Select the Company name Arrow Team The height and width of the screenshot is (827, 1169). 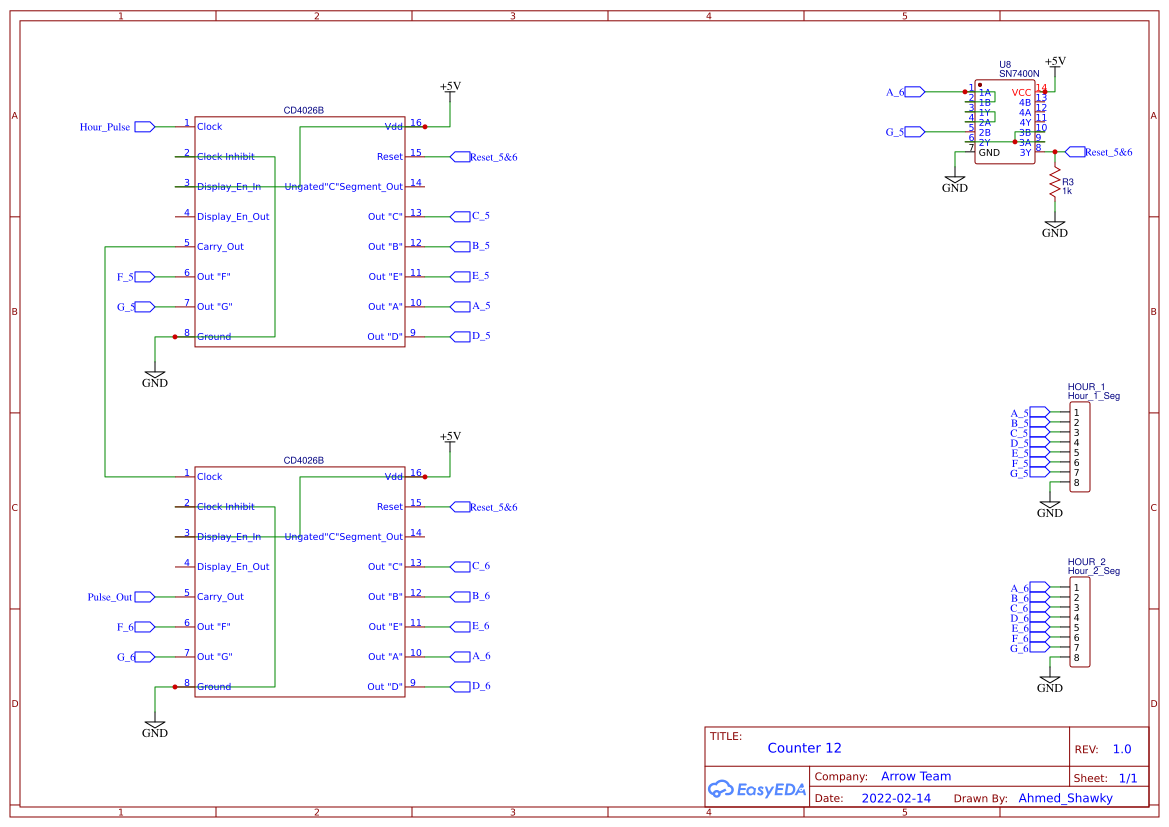[x=916, y=776]
